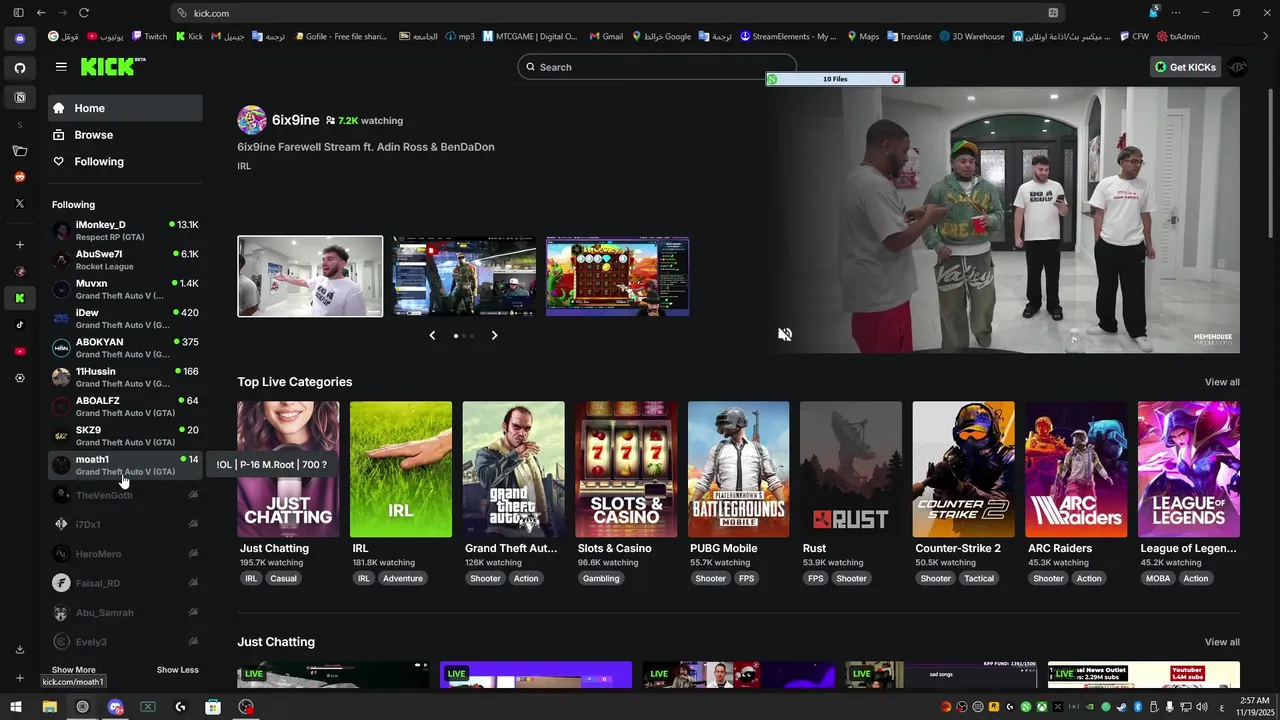
Task: Open Reddit in browser sidebar
Action: 20,177
